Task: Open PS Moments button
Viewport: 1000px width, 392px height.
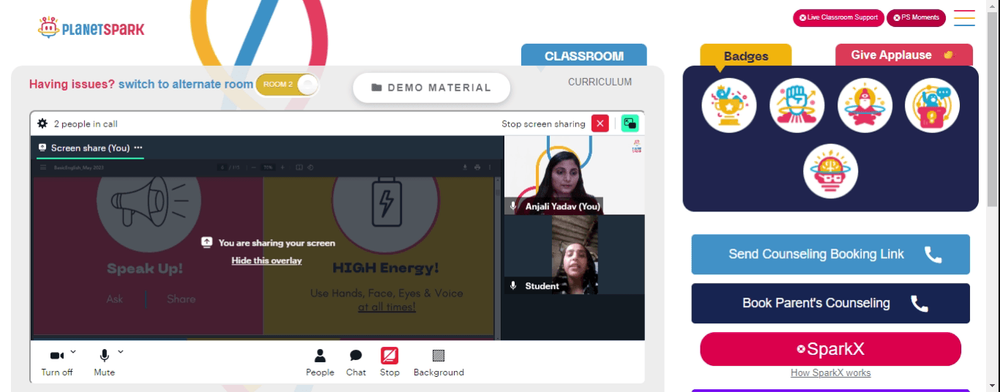Action: click(916, 18)
